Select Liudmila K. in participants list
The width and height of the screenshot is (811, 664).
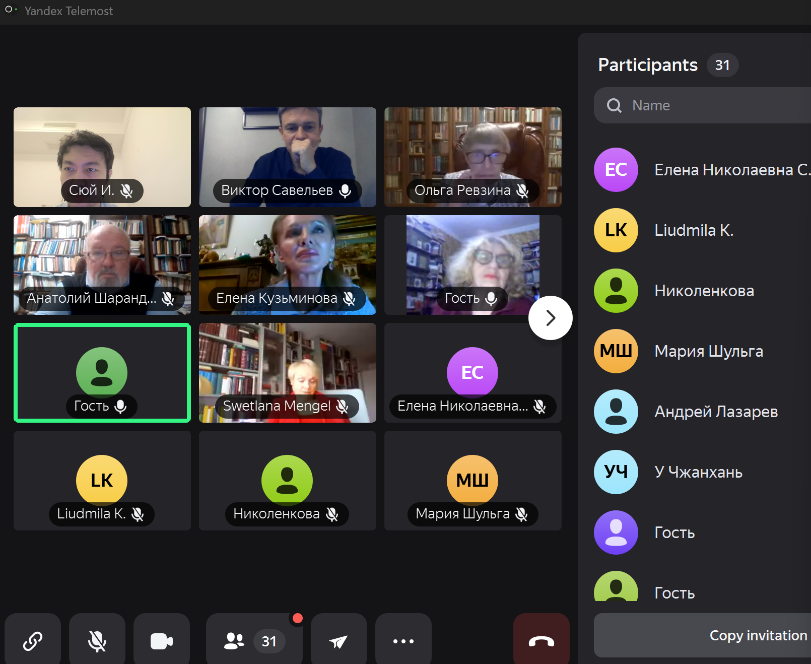[x=694, y=230]
